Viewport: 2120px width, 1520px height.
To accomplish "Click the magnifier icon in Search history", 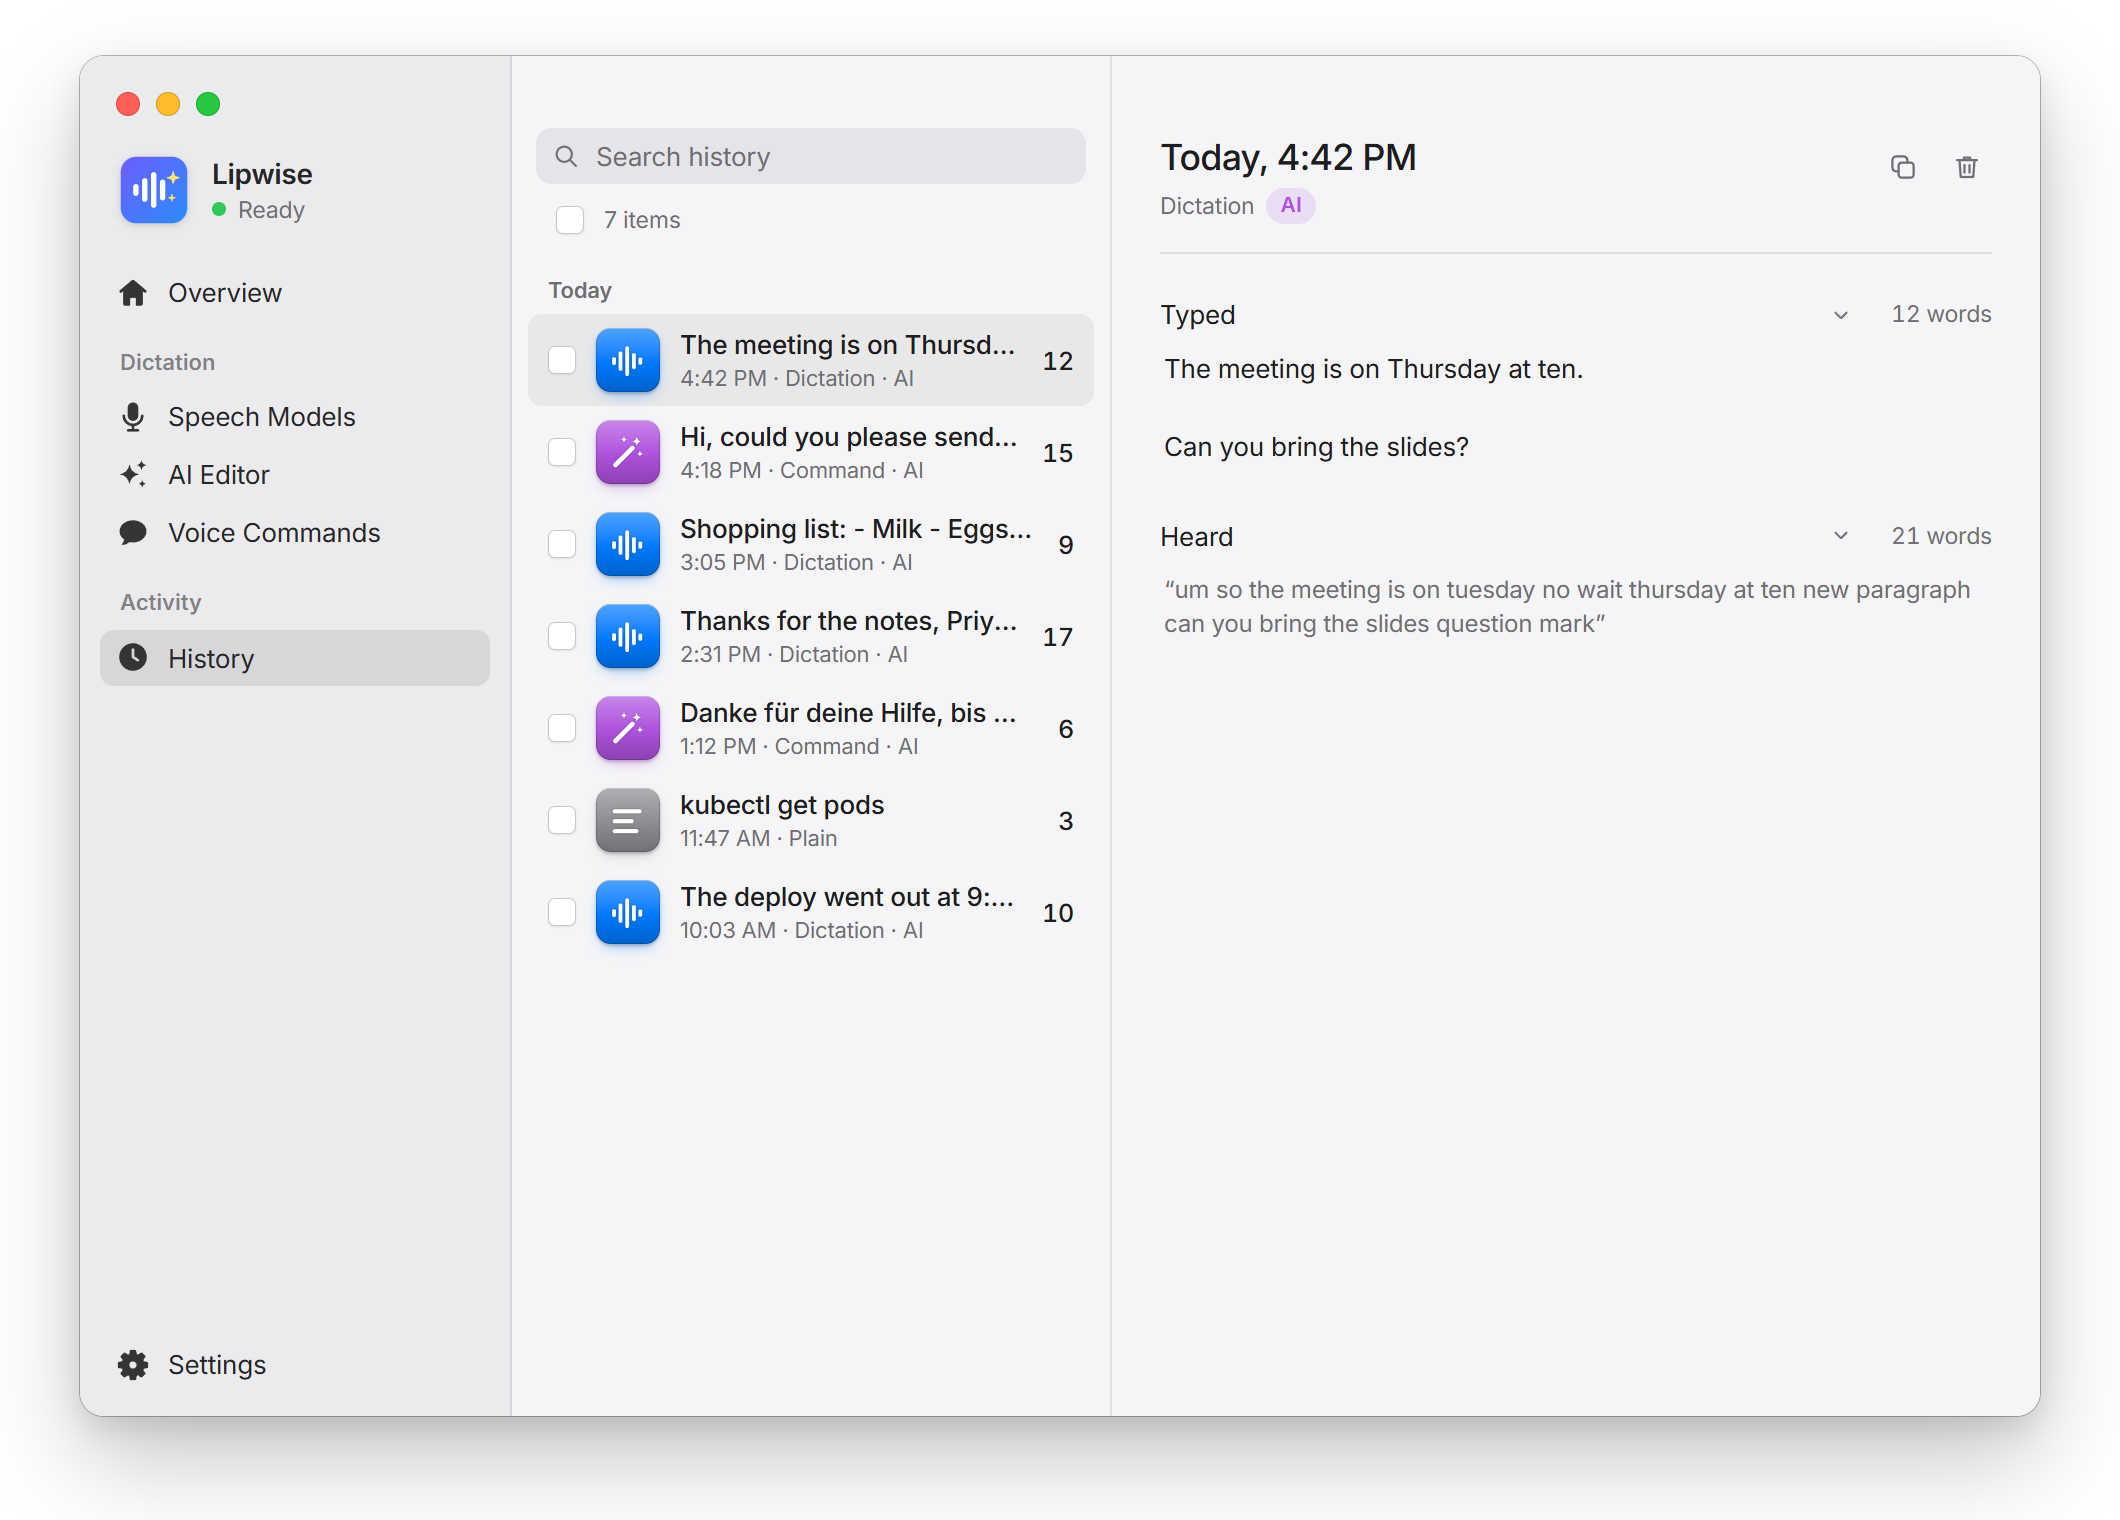I will [566, 157].
